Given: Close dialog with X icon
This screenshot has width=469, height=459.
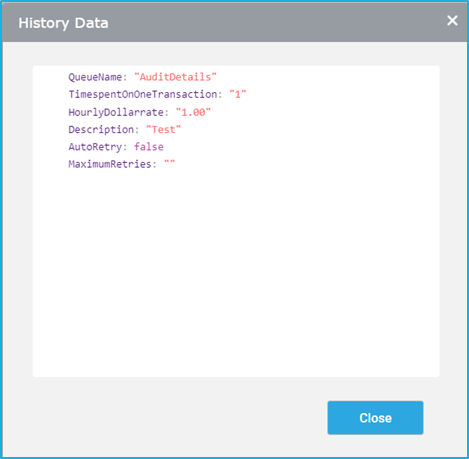Looking at the screenshot, I should click(x=452, y=21).
